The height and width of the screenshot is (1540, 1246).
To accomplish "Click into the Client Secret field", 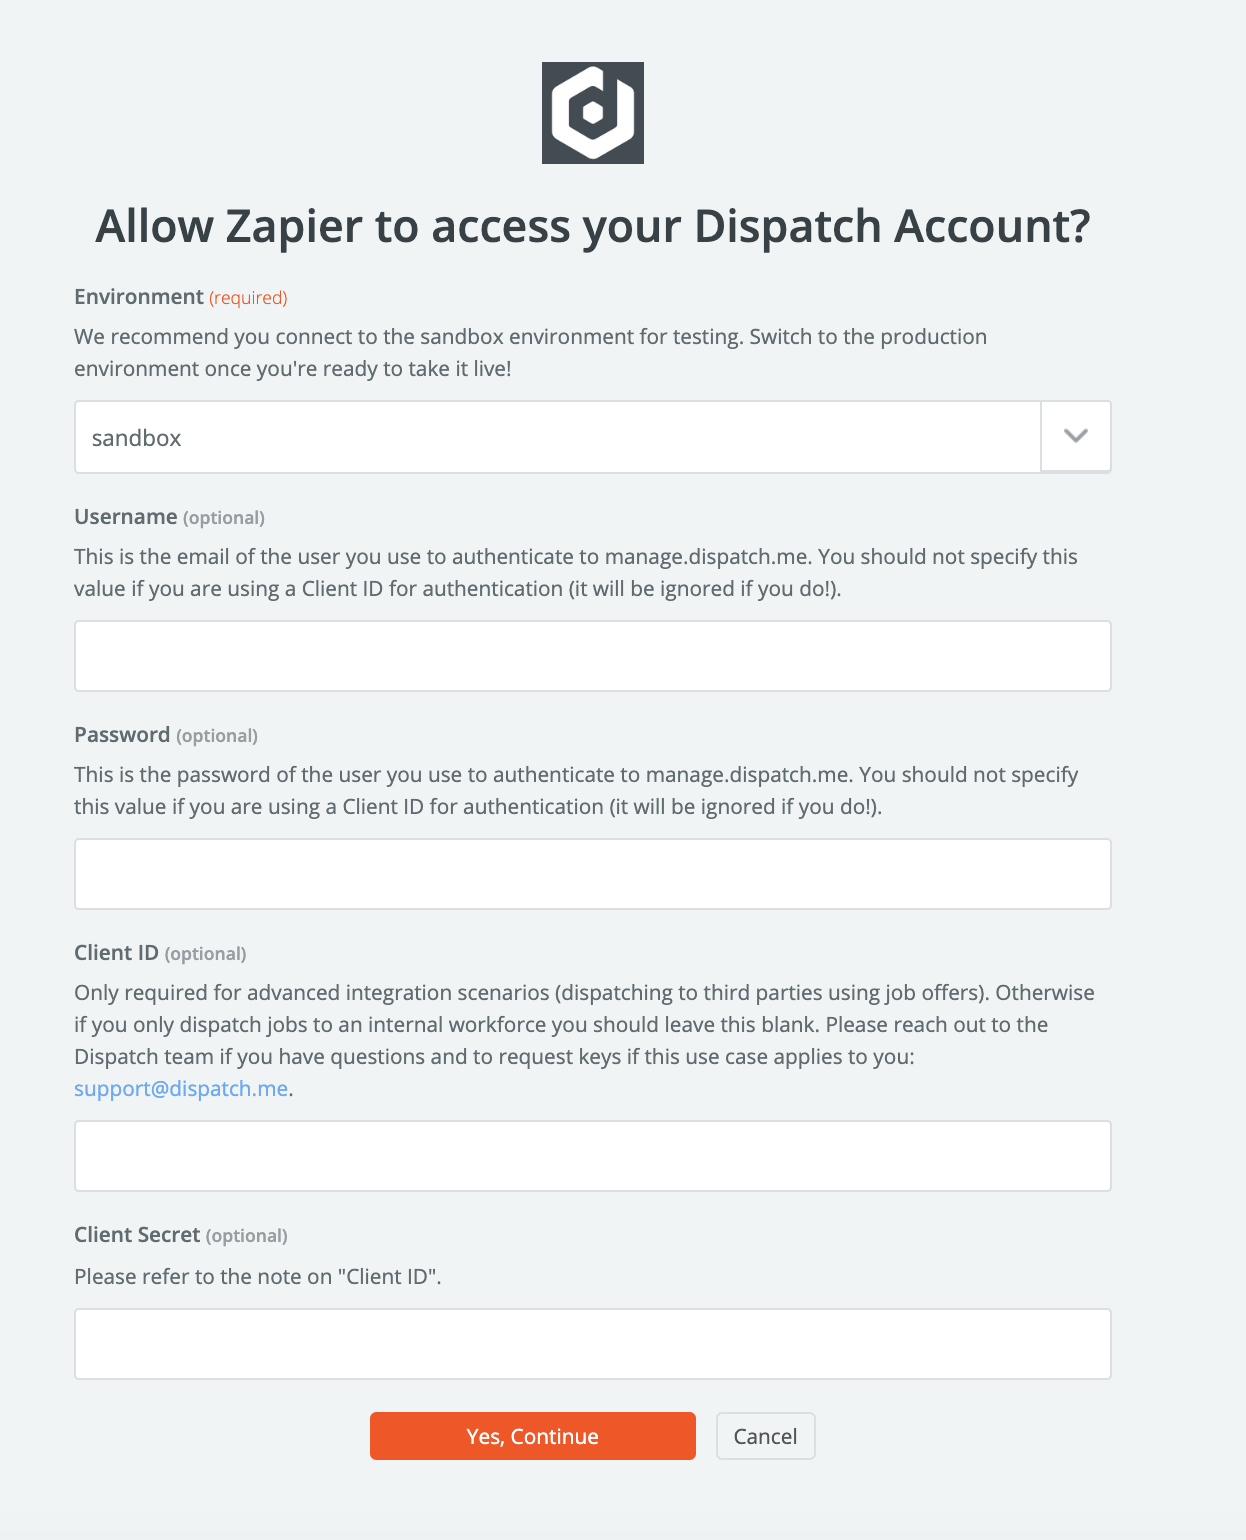I will tap(593, 1344).
